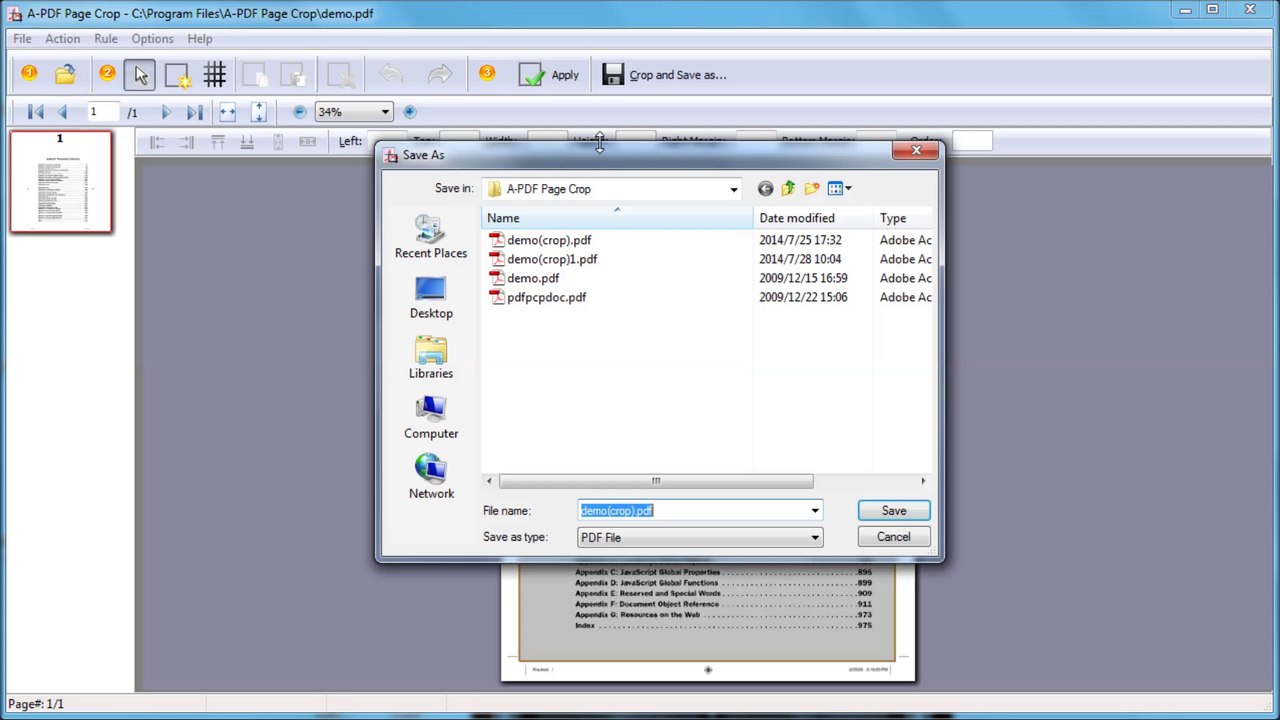Screen dimensions: 1280x720
Task: Click the open PDF folder toolbar icon
Action: (x=65, y=75)
